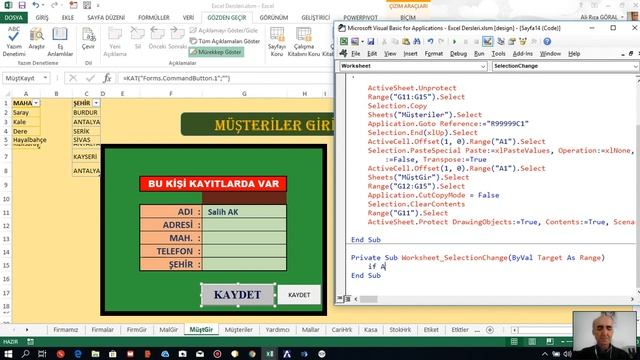The width and height of the screenshot is (640, 360).
Task: Click the next sheet tab scroll arrow
Action: tap(27, 330)
